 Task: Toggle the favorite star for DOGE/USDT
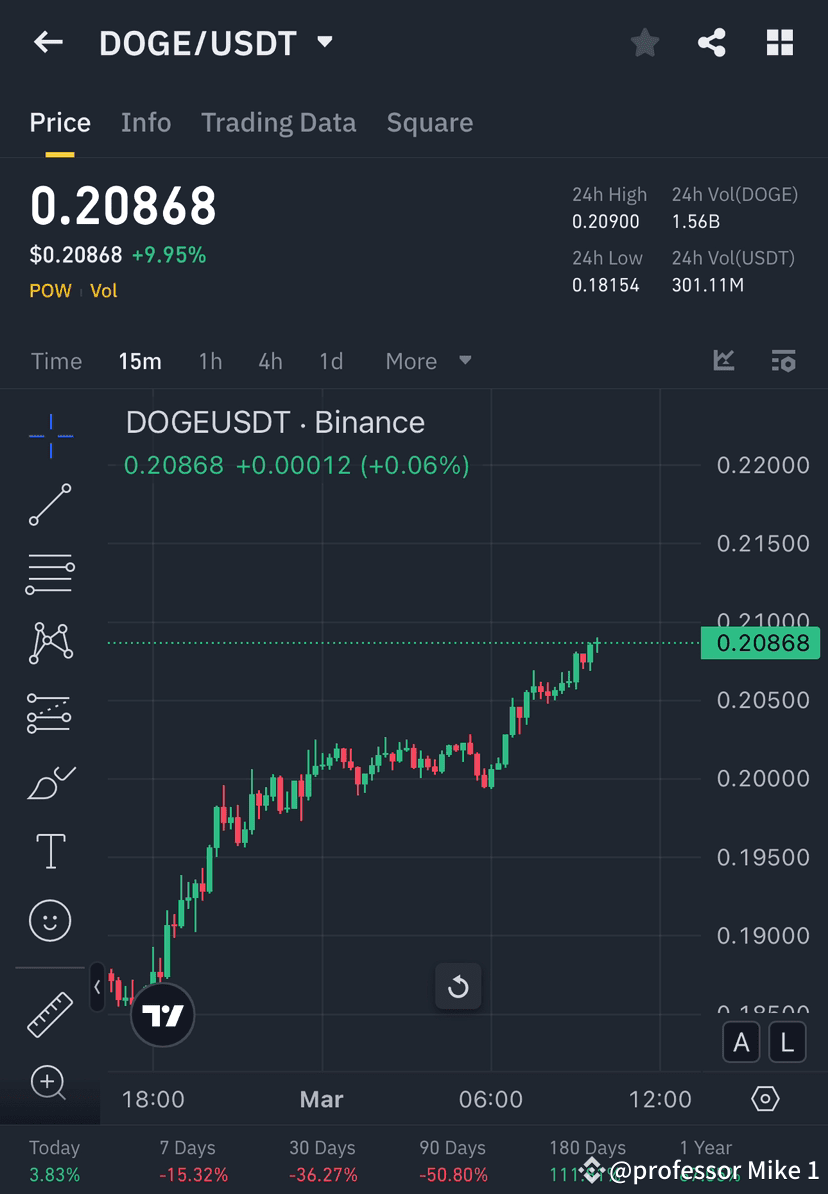point(644,42)
